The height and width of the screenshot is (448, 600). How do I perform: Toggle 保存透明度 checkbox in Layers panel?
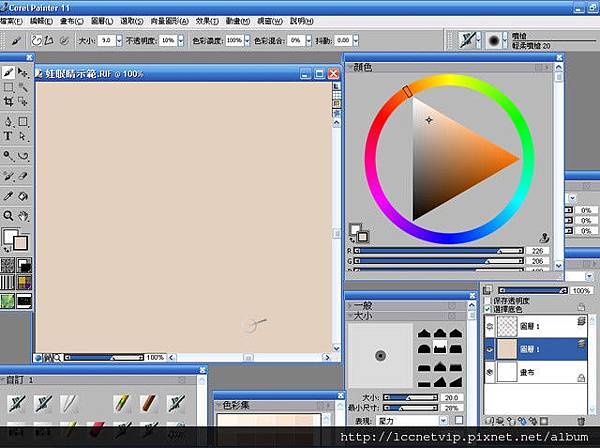click(488, 301)
